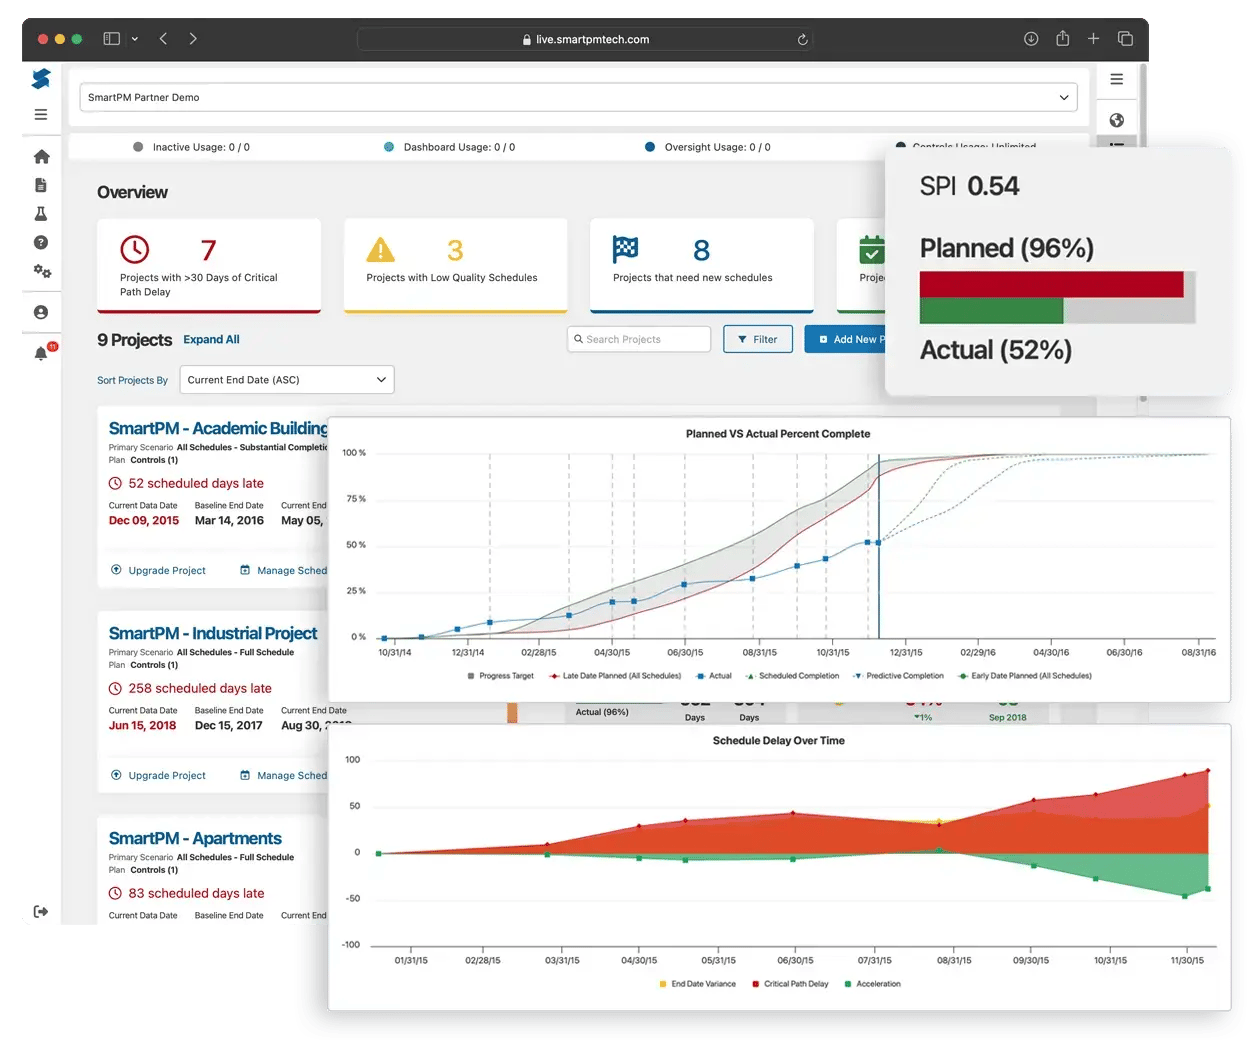Open the help question mark icon
Viewport: 1260px width, 1040px height.
[x=41, y=242]
